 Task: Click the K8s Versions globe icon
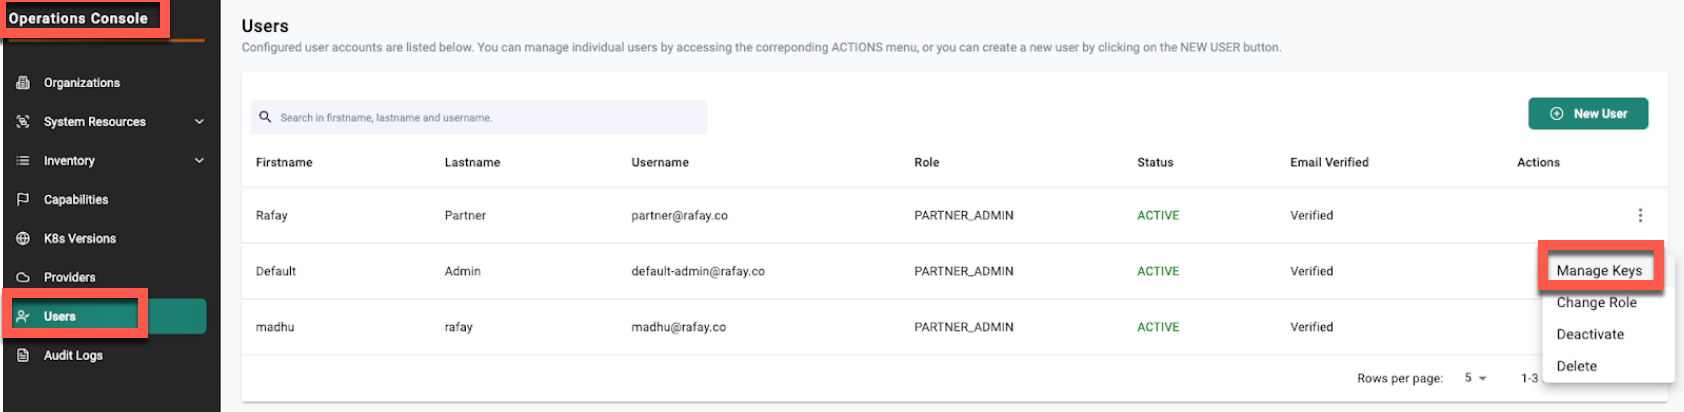click(23, 239)
